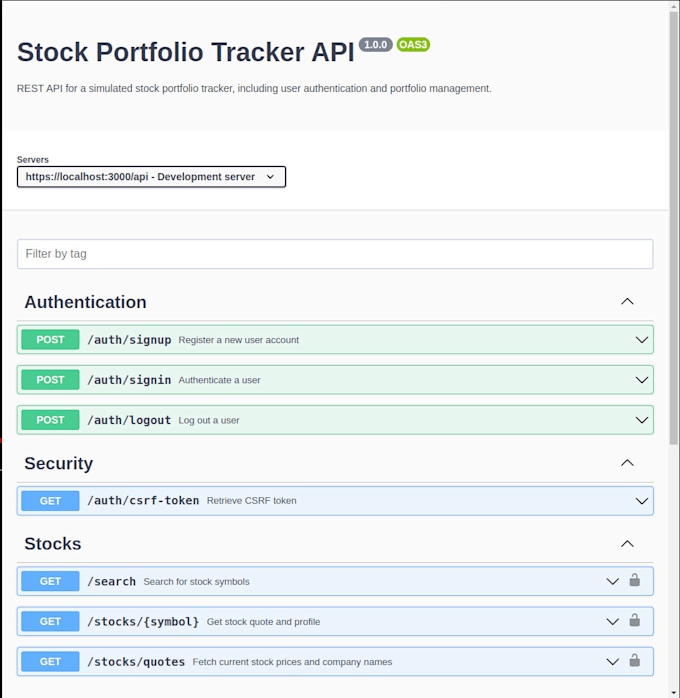This screenshot has height=698, width=680.
Task: Click 'Retrieve CSRF token' description
Action: tap(251, 501)
